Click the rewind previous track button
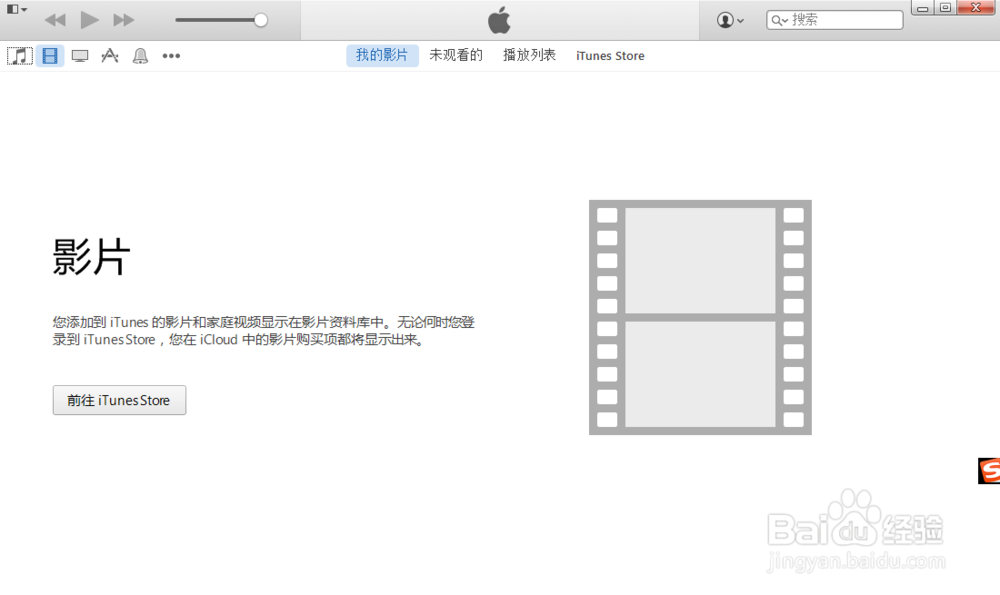Screen dimensions: 1000x595 (x=55, y=20)
